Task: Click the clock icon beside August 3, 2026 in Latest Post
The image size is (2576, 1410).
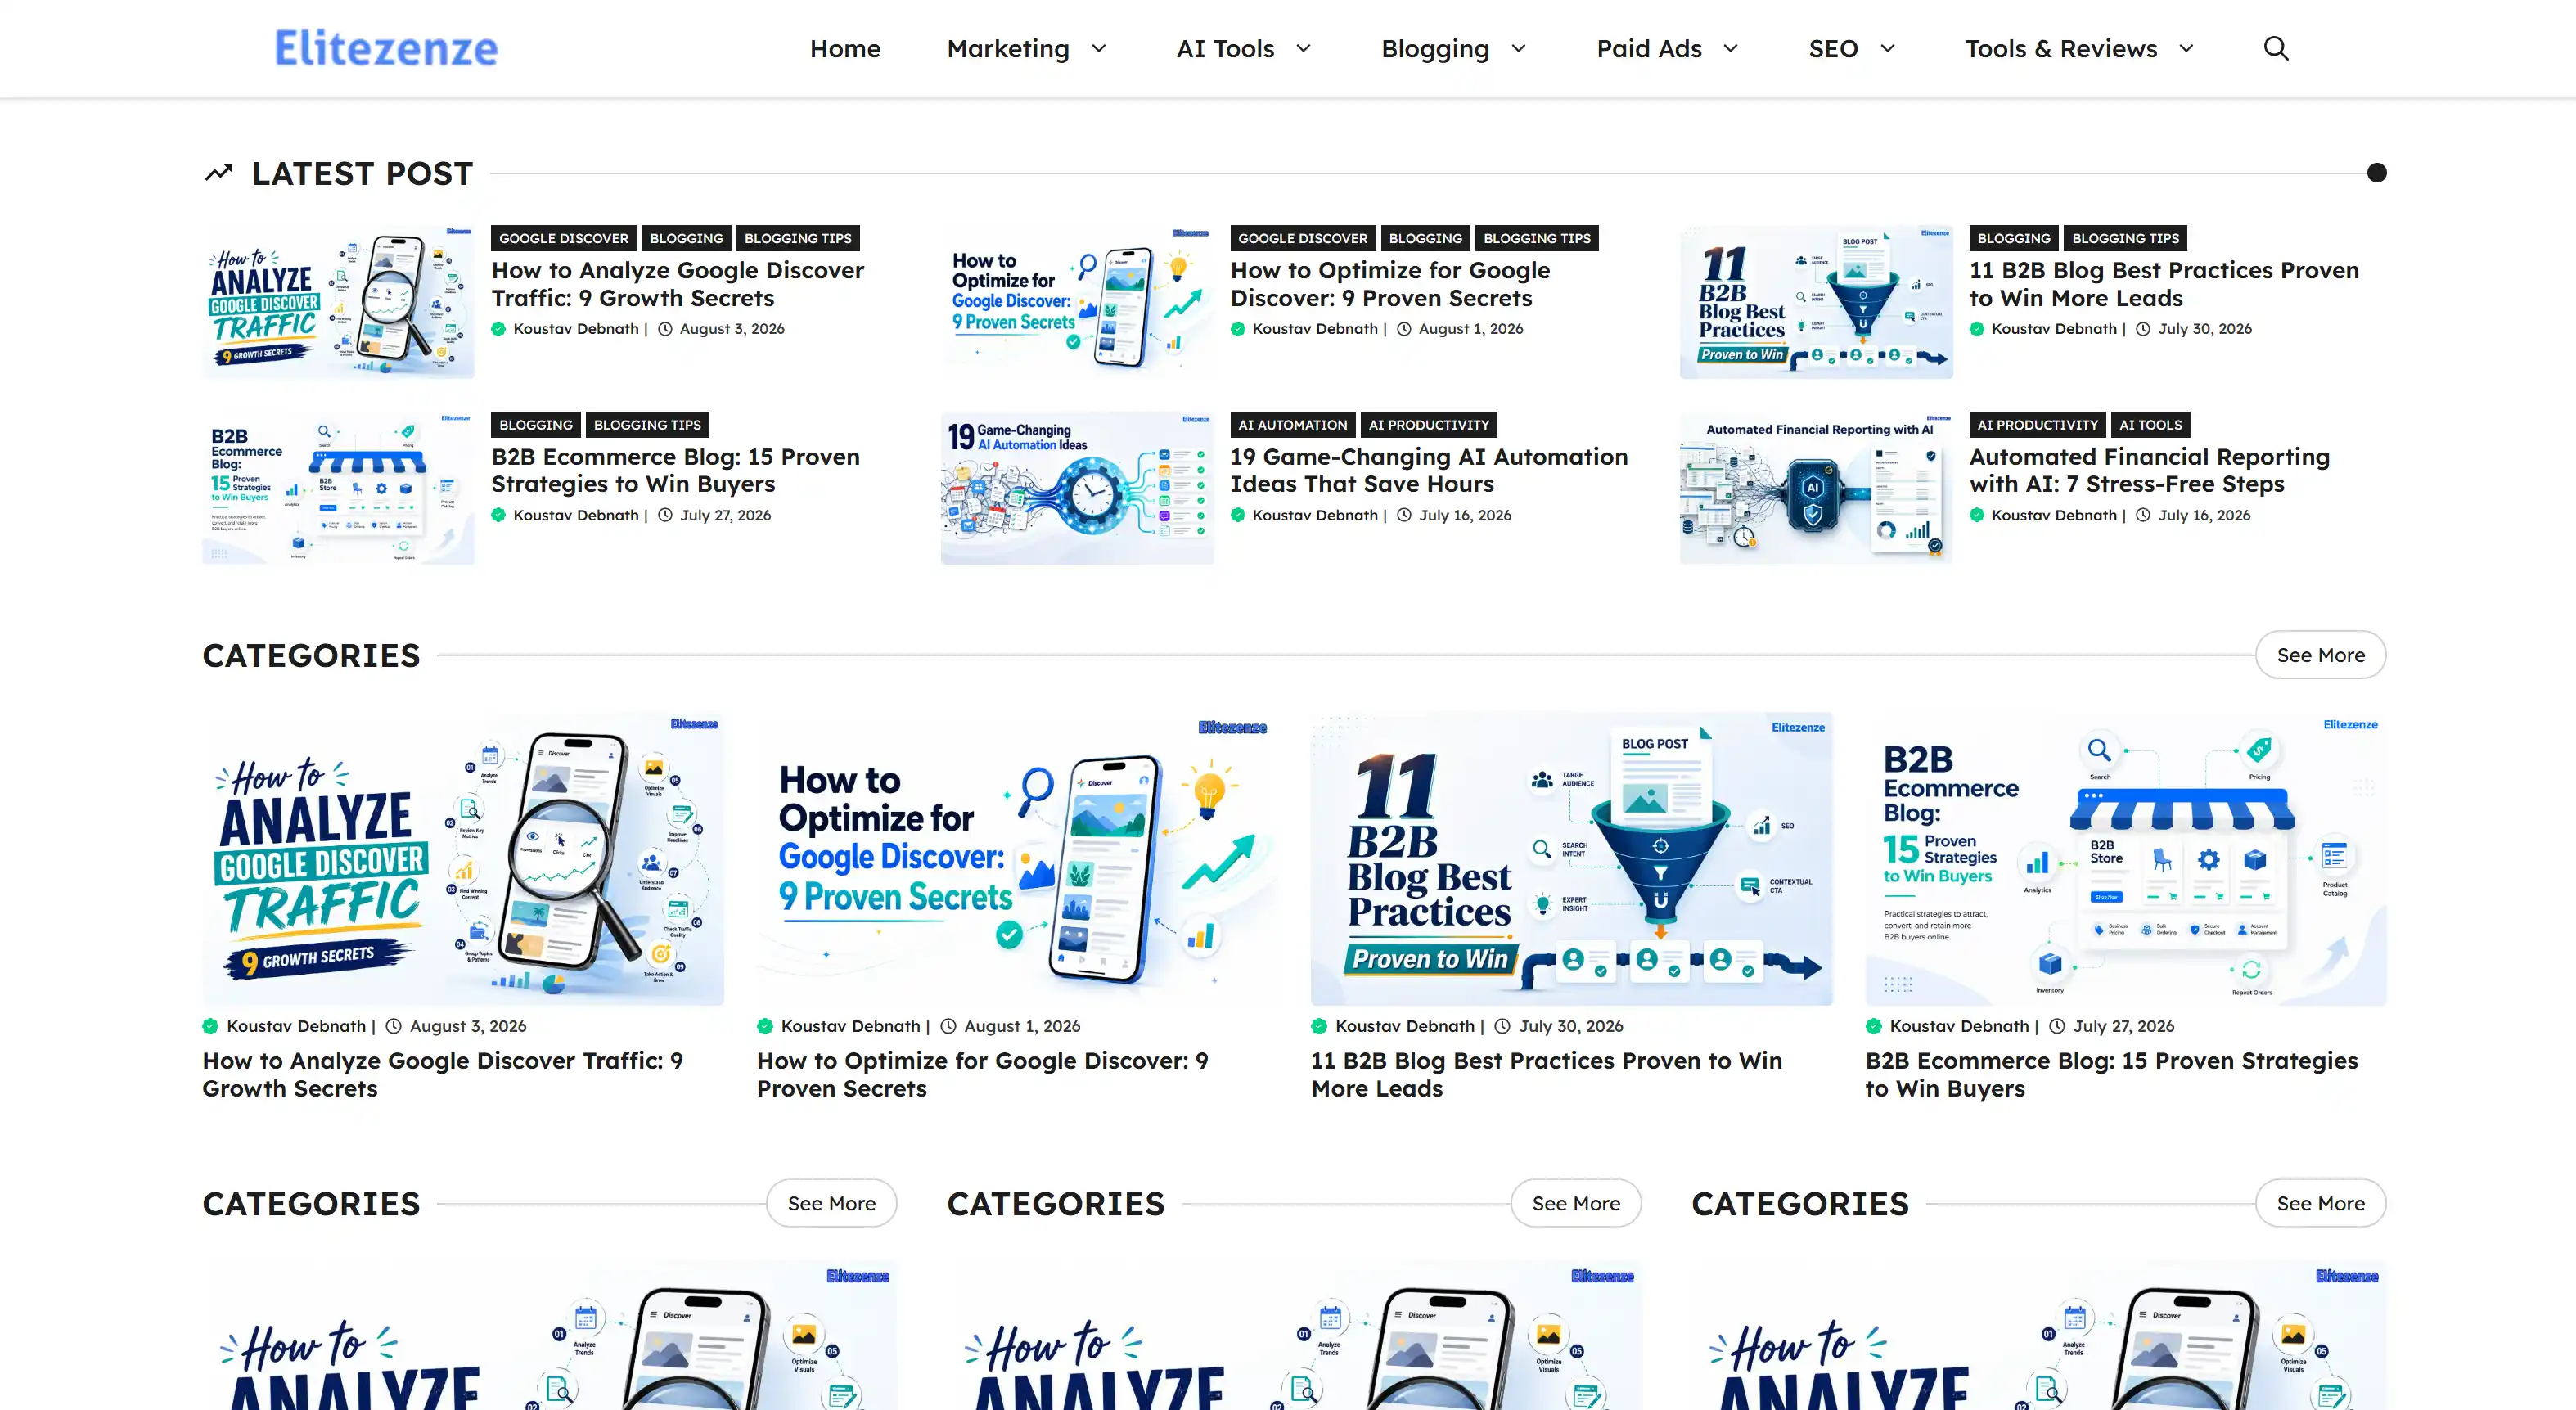Action: pyautogui.click(x=665, y=329)
